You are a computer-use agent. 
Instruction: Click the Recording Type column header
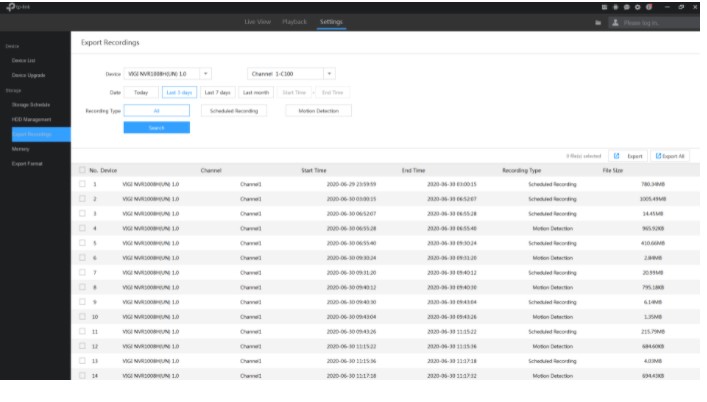pyautogui.click(x=522, y=170)
